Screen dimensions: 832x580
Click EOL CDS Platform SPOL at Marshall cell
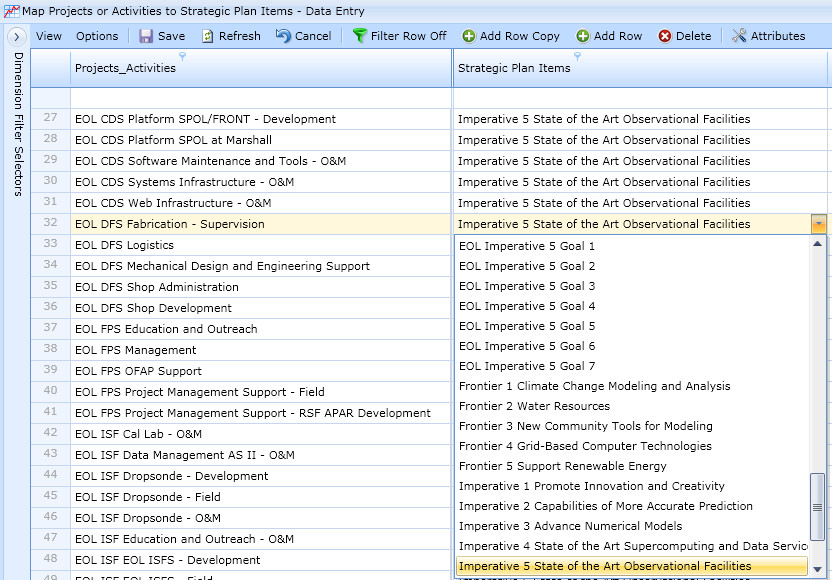pyautogui.click(x=261, y=140)
